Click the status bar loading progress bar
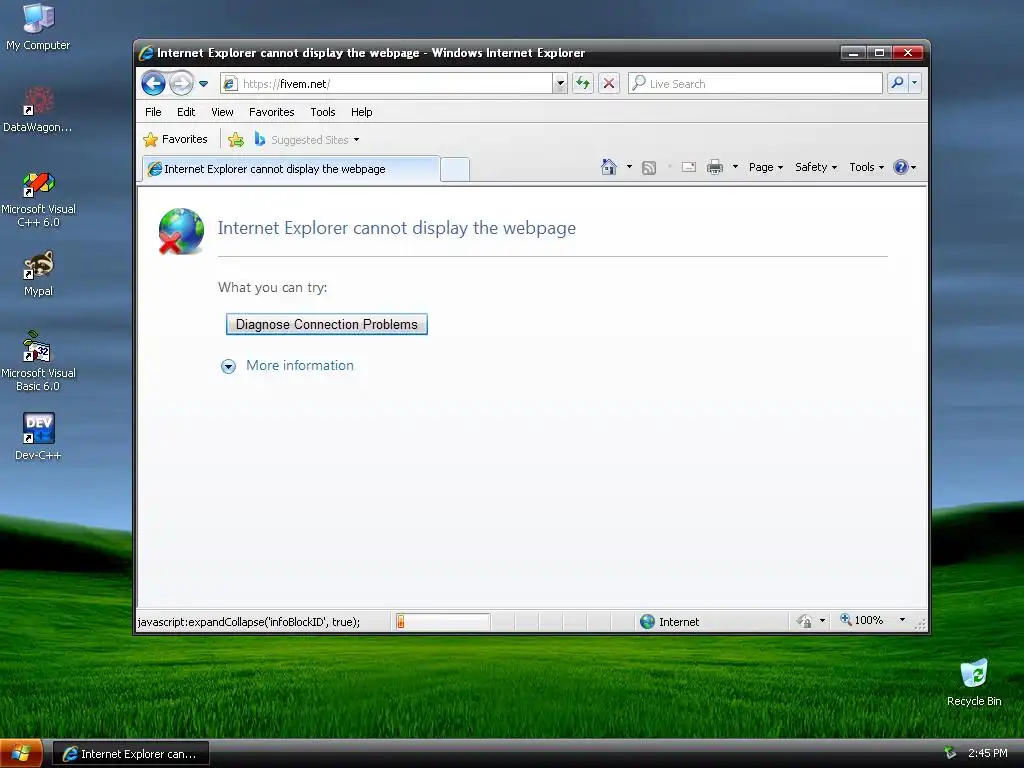This screenshot has width=1024, height=768. [442, 622]
